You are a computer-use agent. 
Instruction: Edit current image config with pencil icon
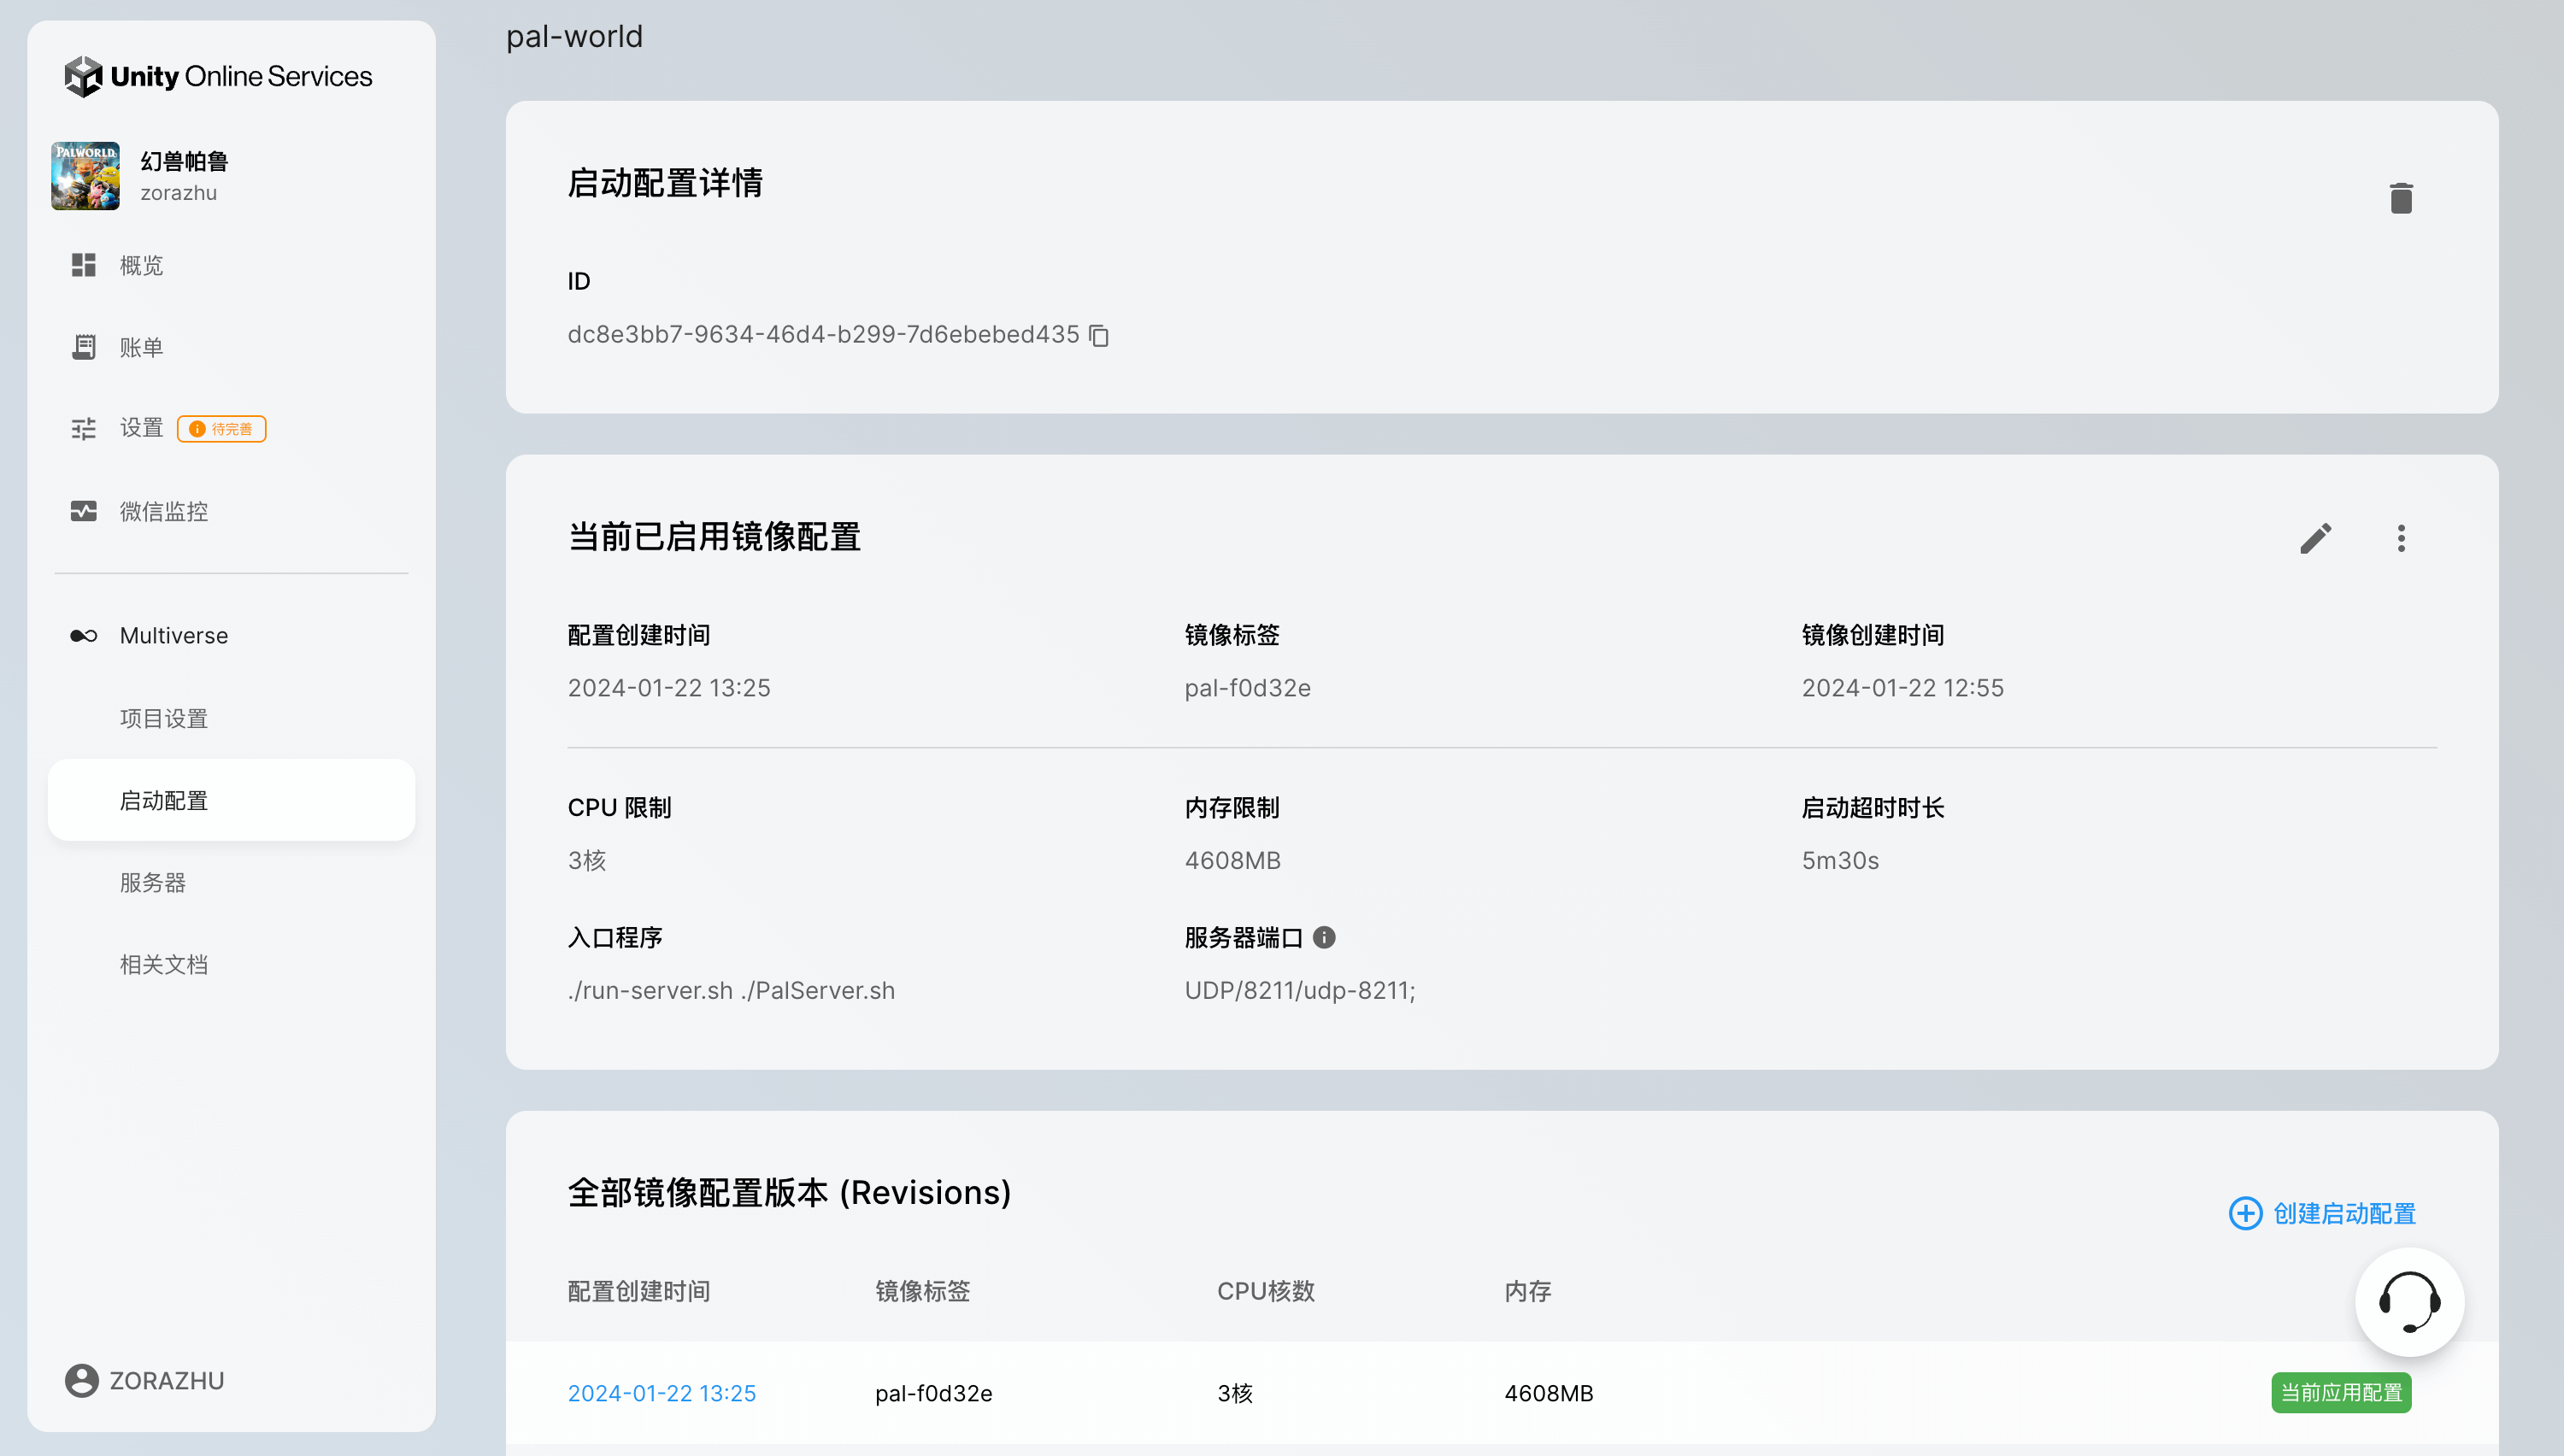(x=2315, y=539)
